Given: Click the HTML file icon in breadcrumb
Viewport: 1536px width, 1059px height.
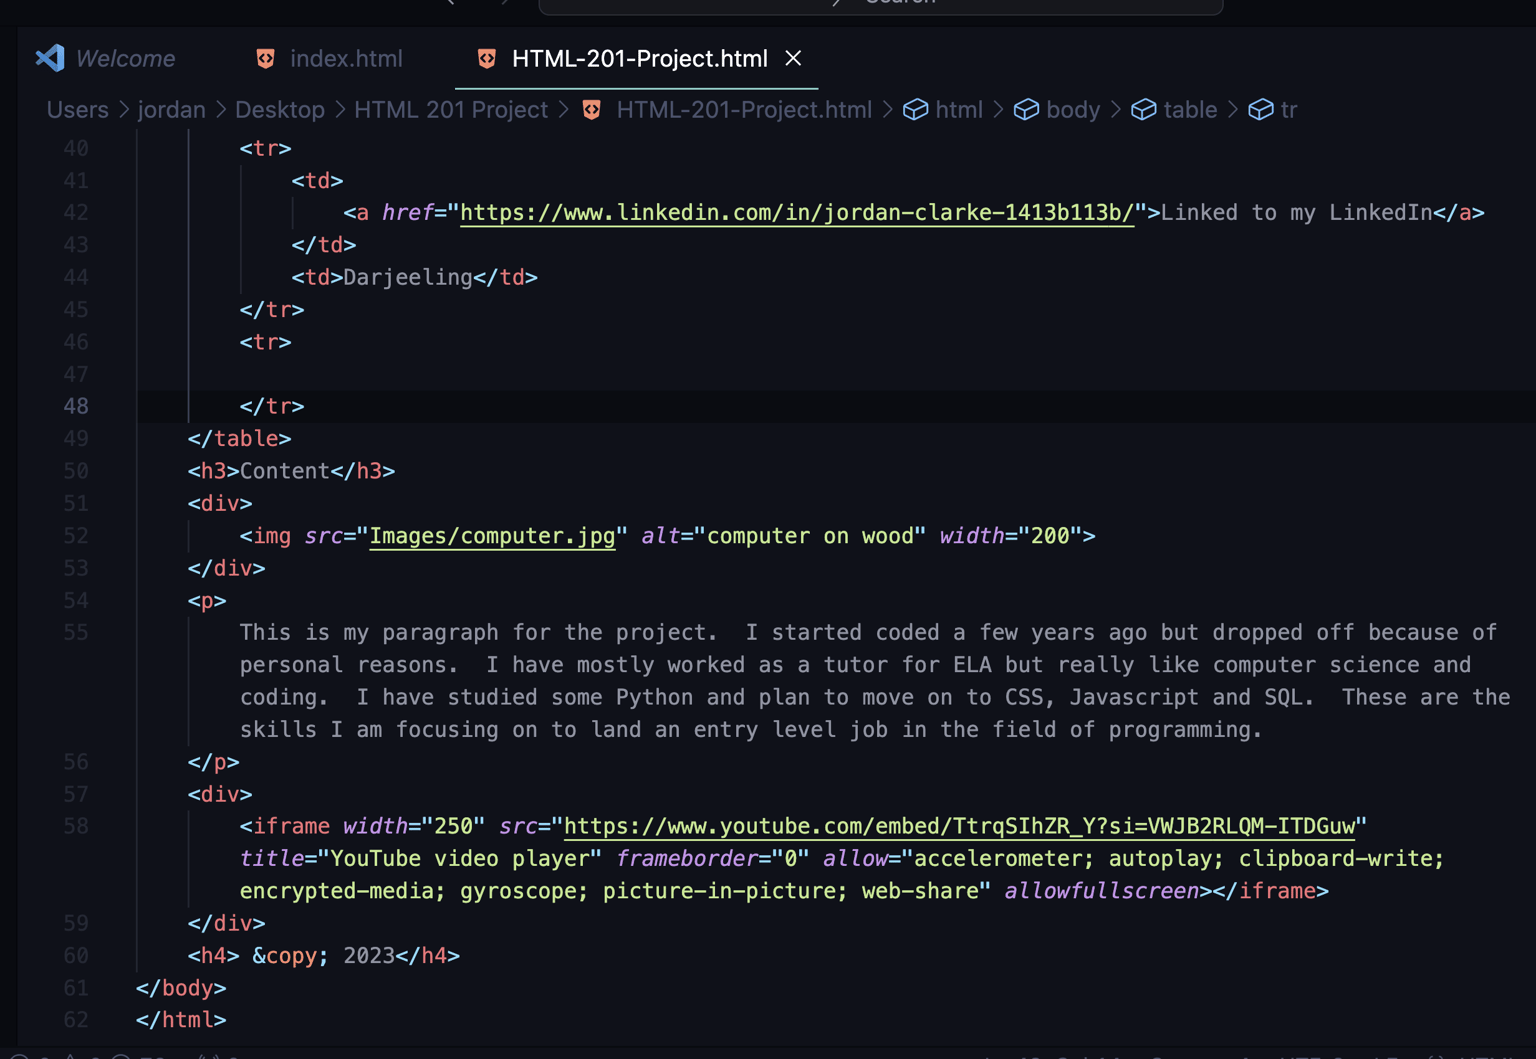Looking at the screenshot, I should 592,110.
